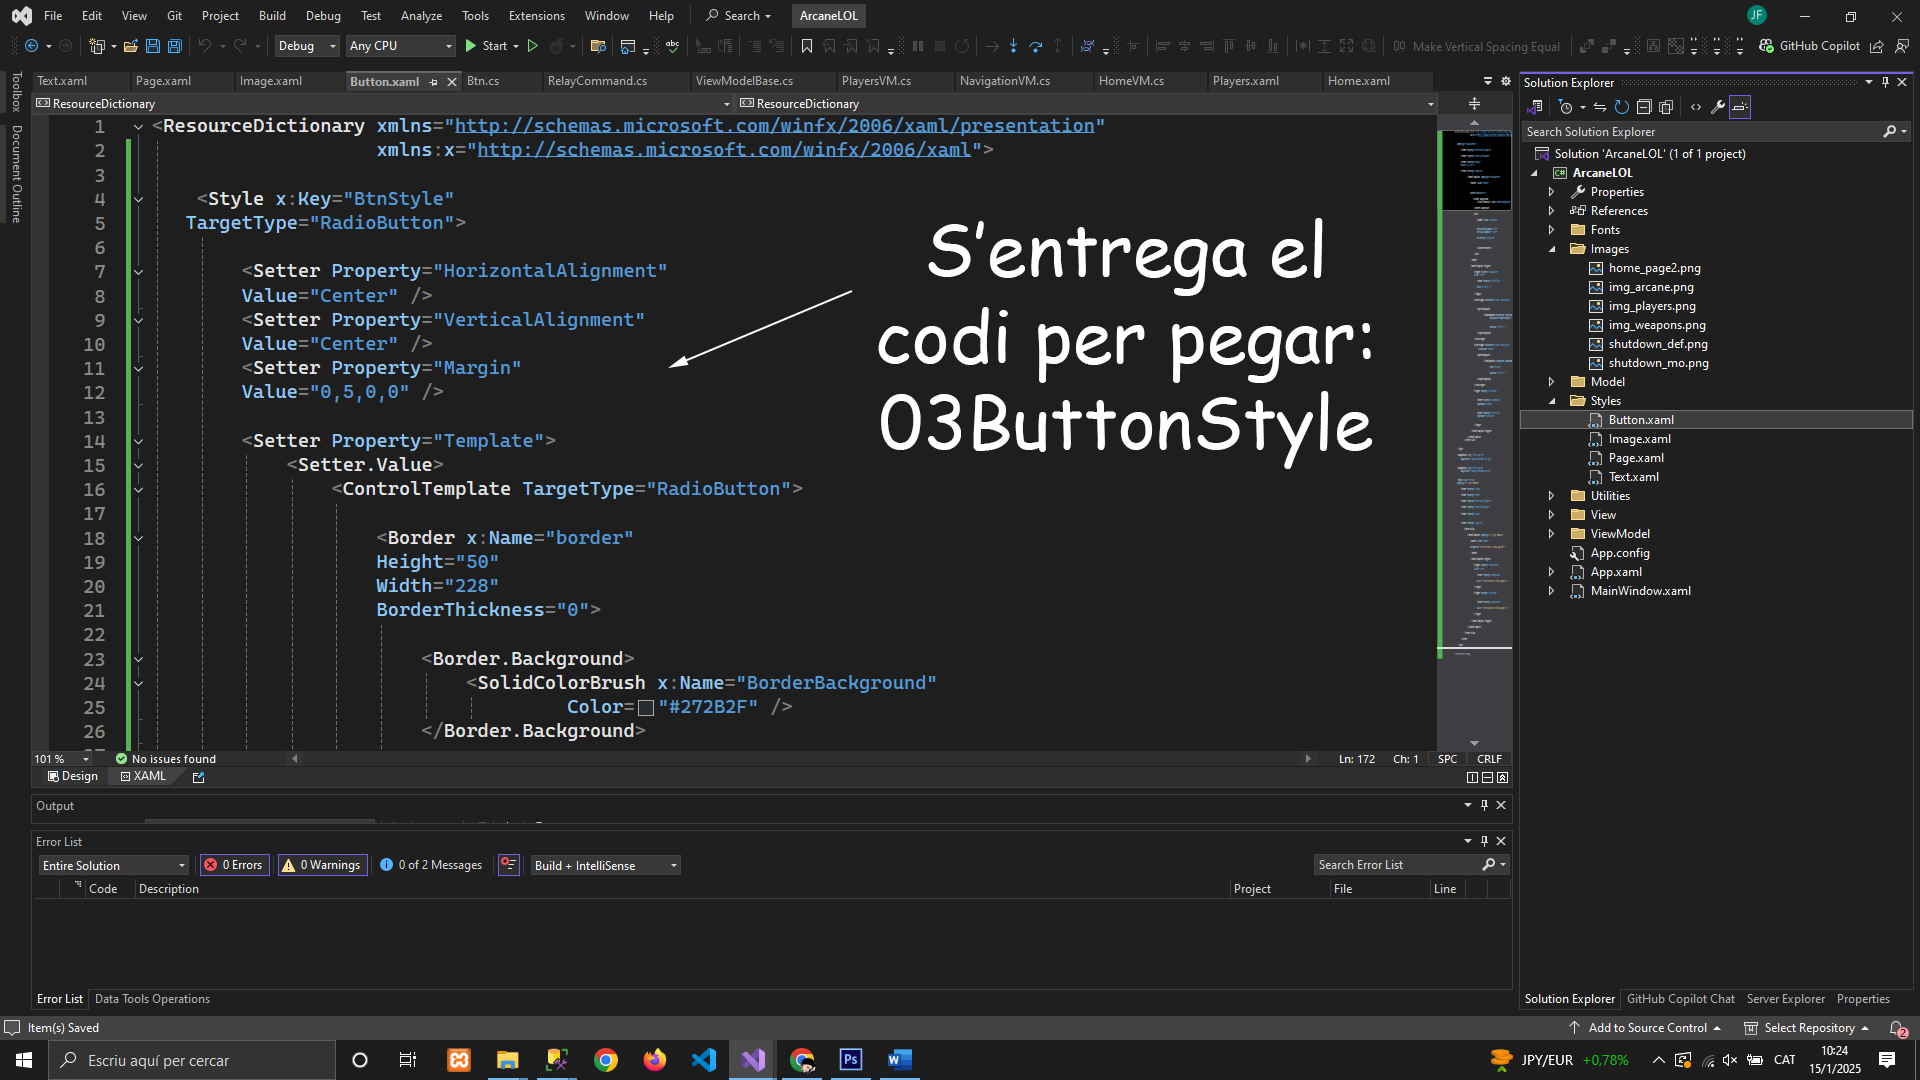Click the Refresh icon in Solution Explorer
Screen dimensions: 1920x1080
tap(1622, 107)
